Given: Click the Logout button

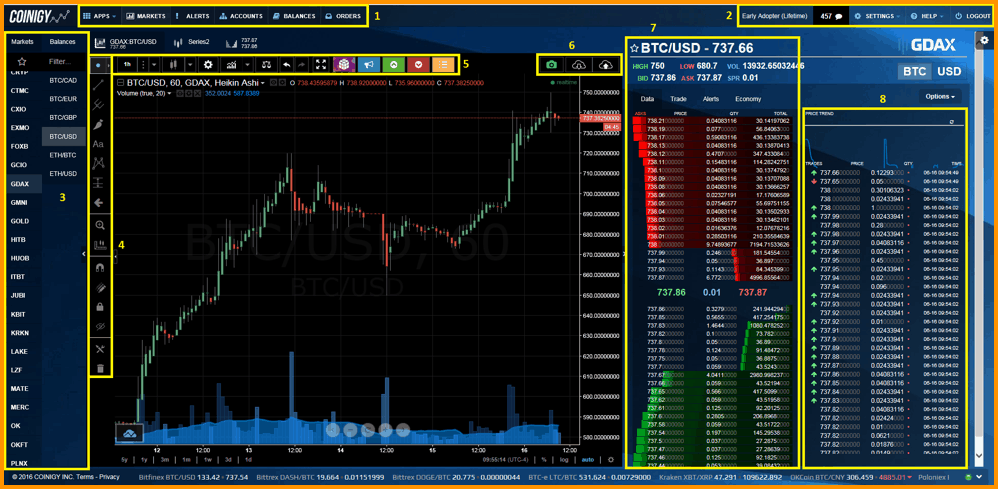Looking at the screenshot, I should click(x=973, y=16).
